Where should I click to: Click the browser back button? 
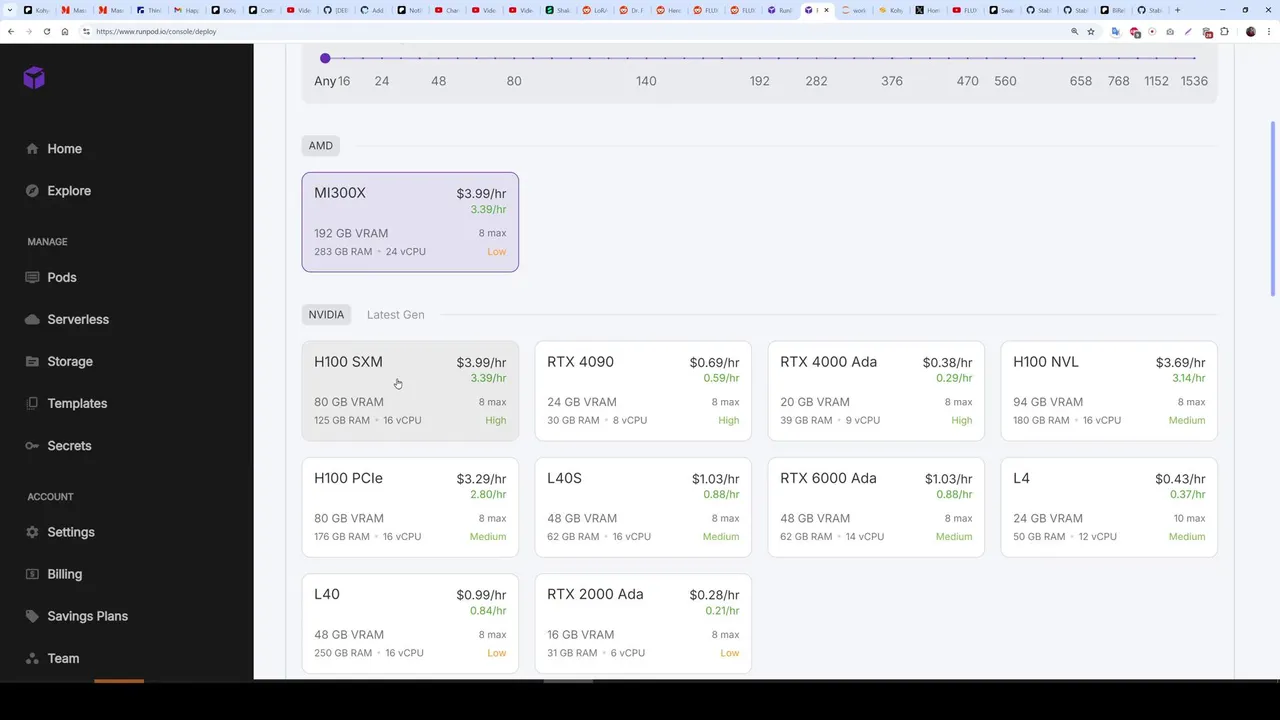coord(10,31)
